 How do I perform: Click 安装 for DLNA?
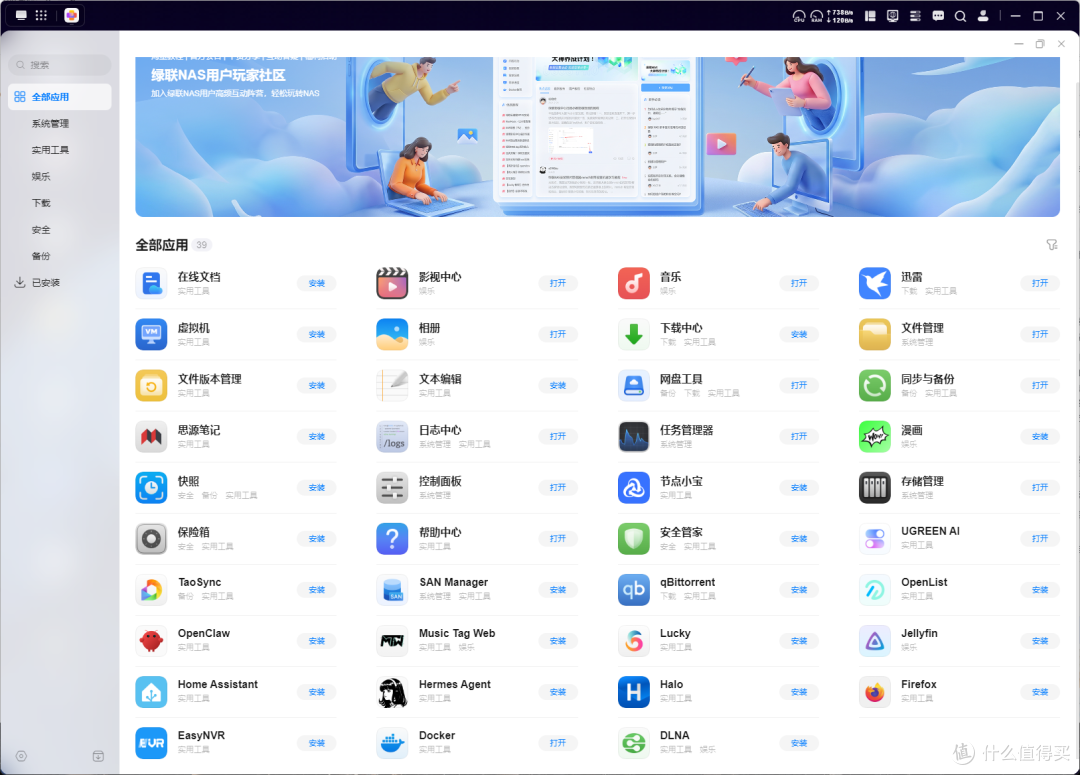point(799,743)
